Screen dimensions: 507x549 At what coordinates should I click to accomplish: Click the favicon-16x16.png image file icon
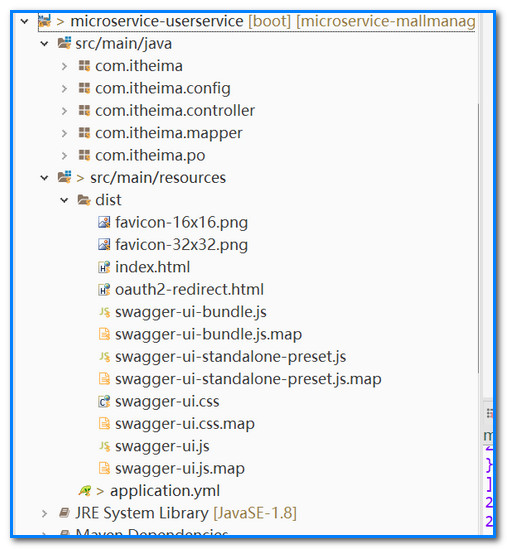pyautogui.click(x=104, y=222)
